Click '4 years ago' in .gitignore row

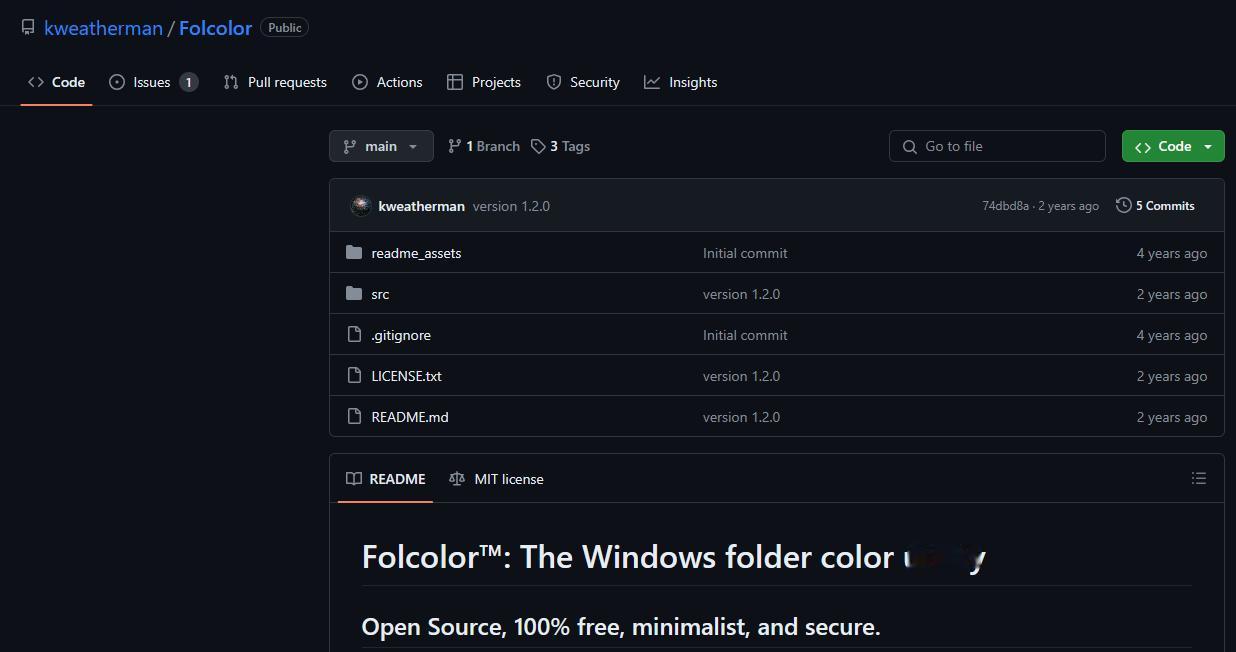1171,335
